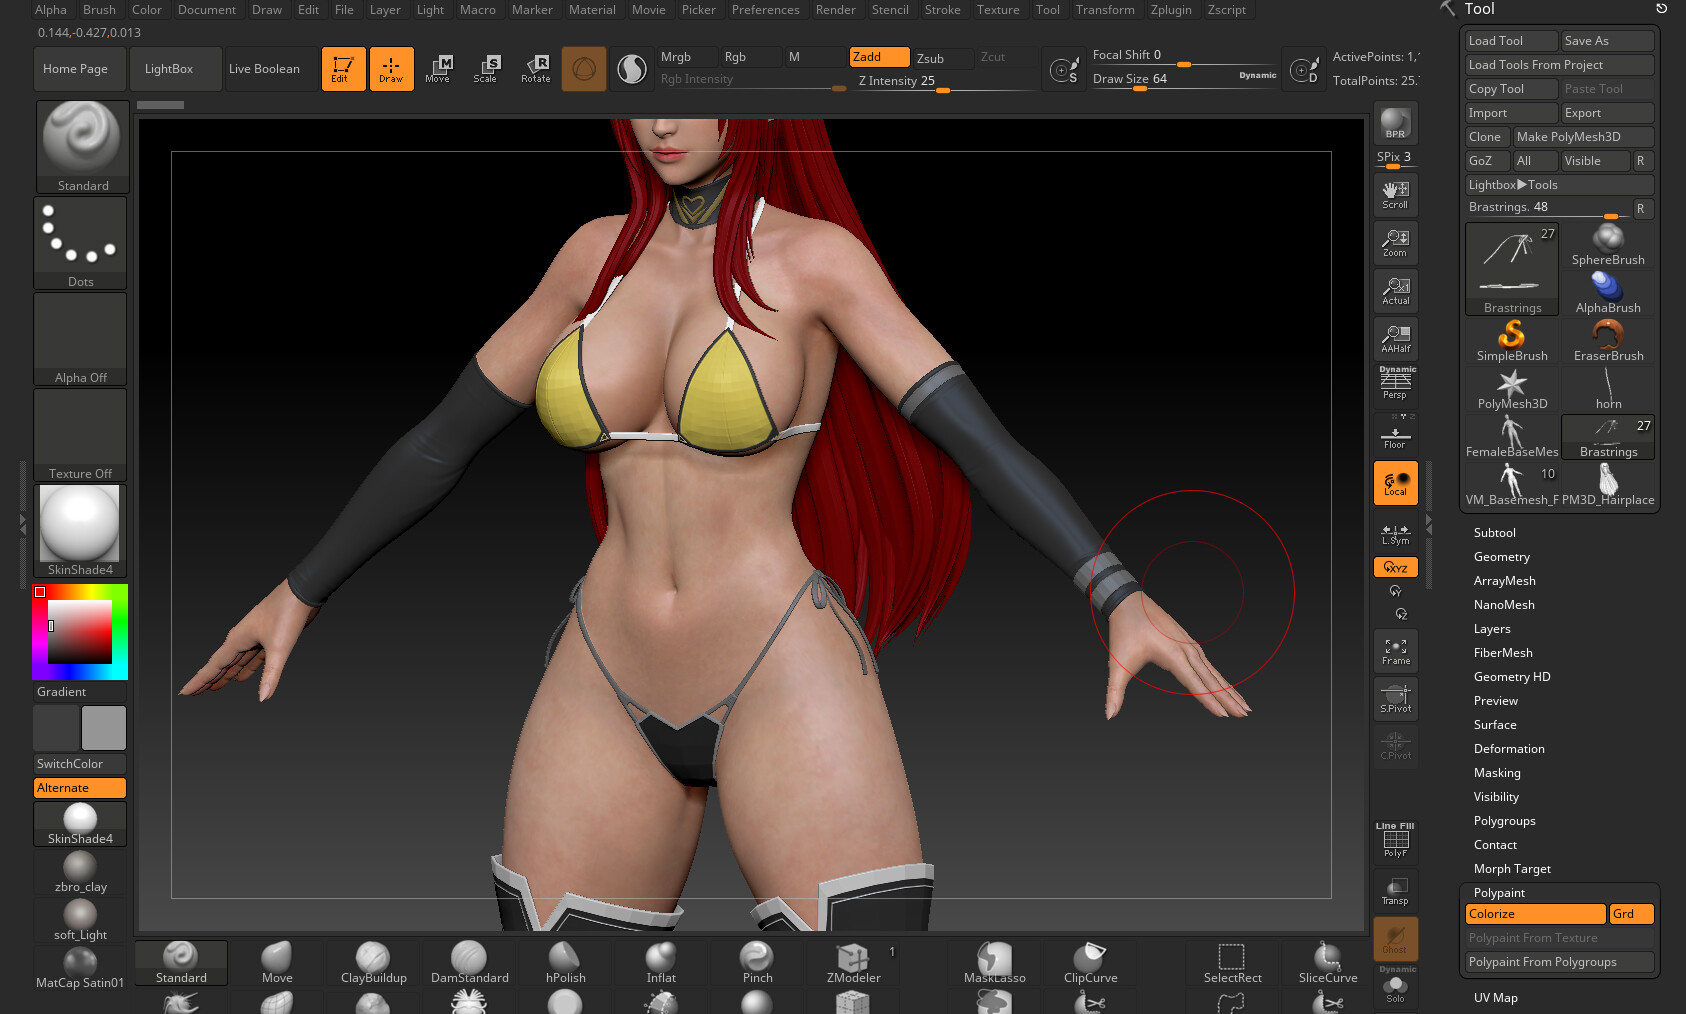The image size is (1686, 1014).
Task: Expand the Geometry section
Action: [1501, 557]
